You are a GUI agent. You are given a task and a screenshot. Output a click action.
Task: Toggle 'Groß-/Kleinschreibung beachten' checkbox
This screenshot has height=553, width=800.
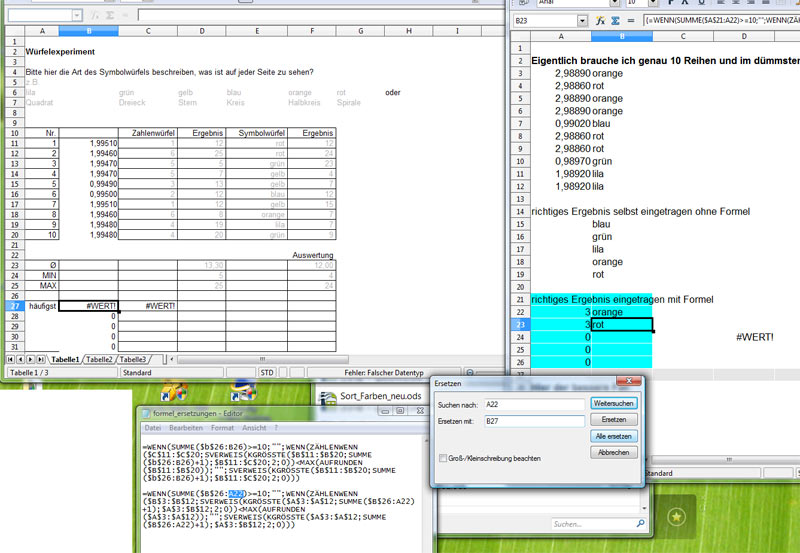(x=443, y=458)
